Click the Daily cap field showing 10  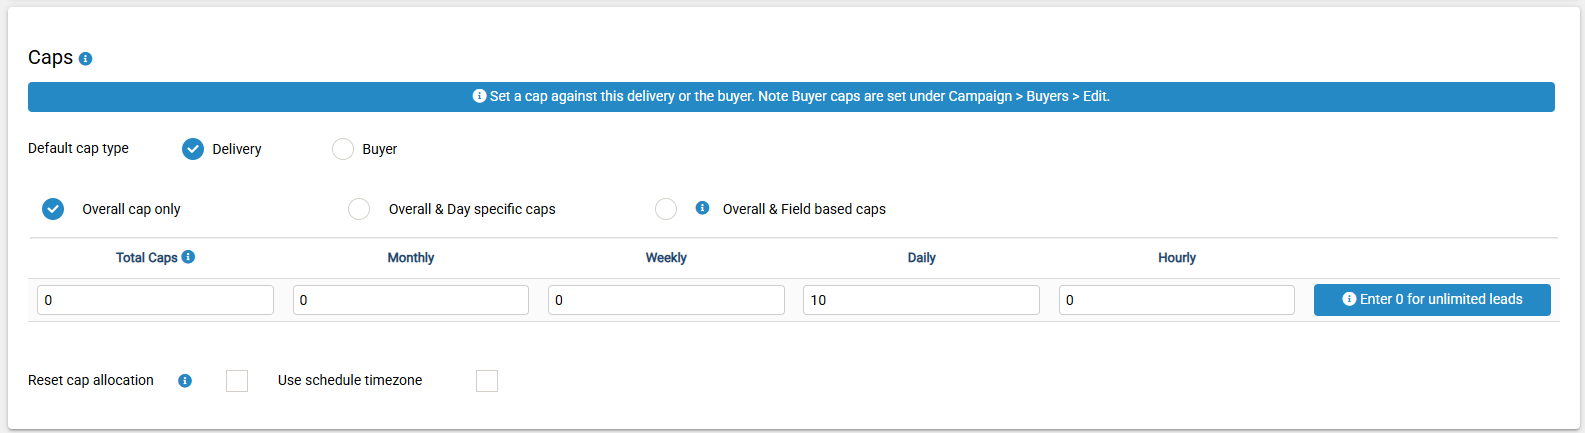pyautogui.click(x=921, y=300)
